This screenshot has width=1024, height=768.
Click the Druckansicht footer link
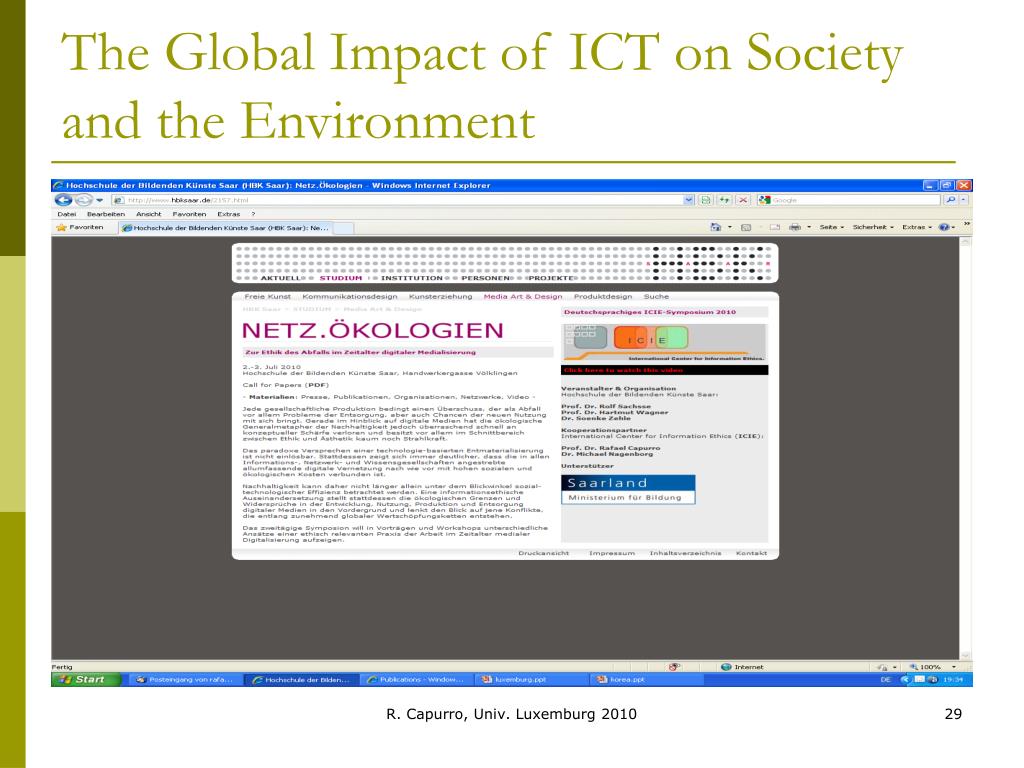pyautogui.click(x=543, y=553)
